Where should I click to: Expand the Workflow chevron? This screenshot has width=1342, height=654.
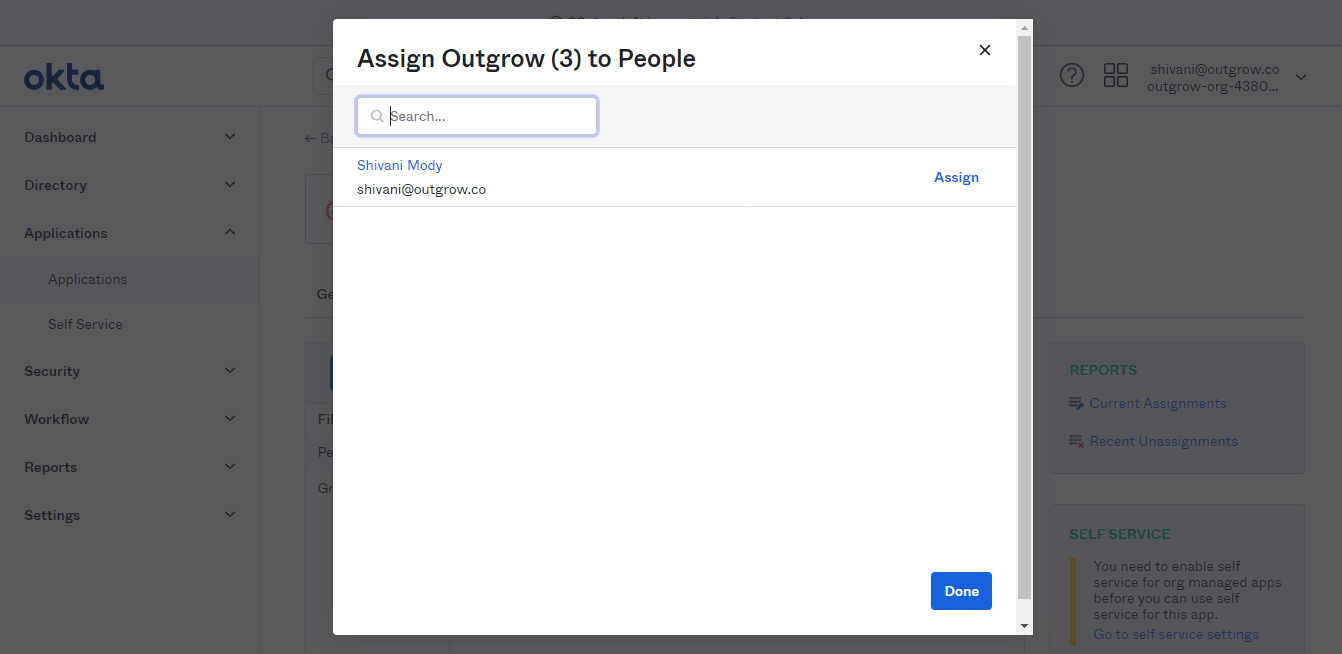coord(230,418)
